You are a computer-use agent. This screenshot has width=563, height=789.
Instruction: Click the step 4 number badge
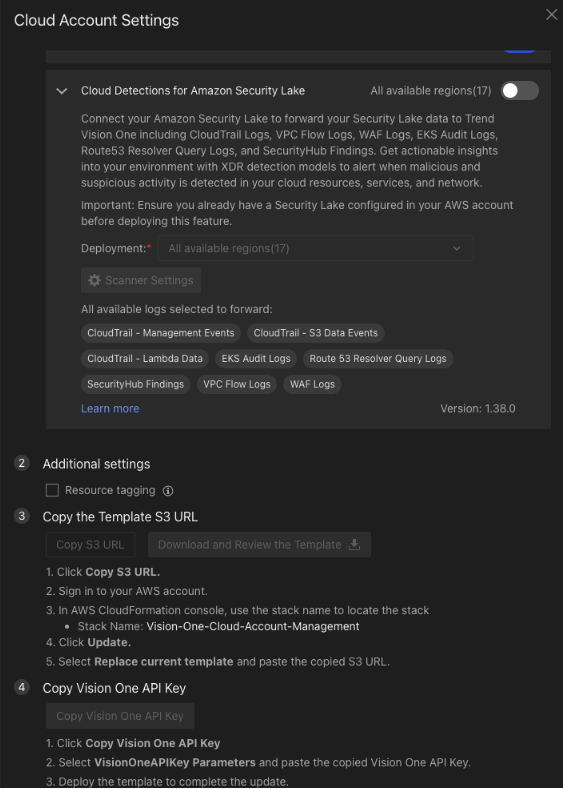22,687
